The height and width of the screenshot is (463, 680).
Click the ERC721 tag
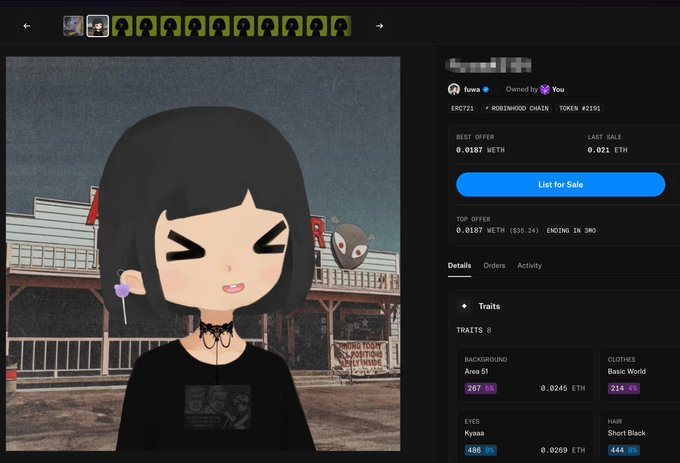pyautogui.click(x=462, y=108)
